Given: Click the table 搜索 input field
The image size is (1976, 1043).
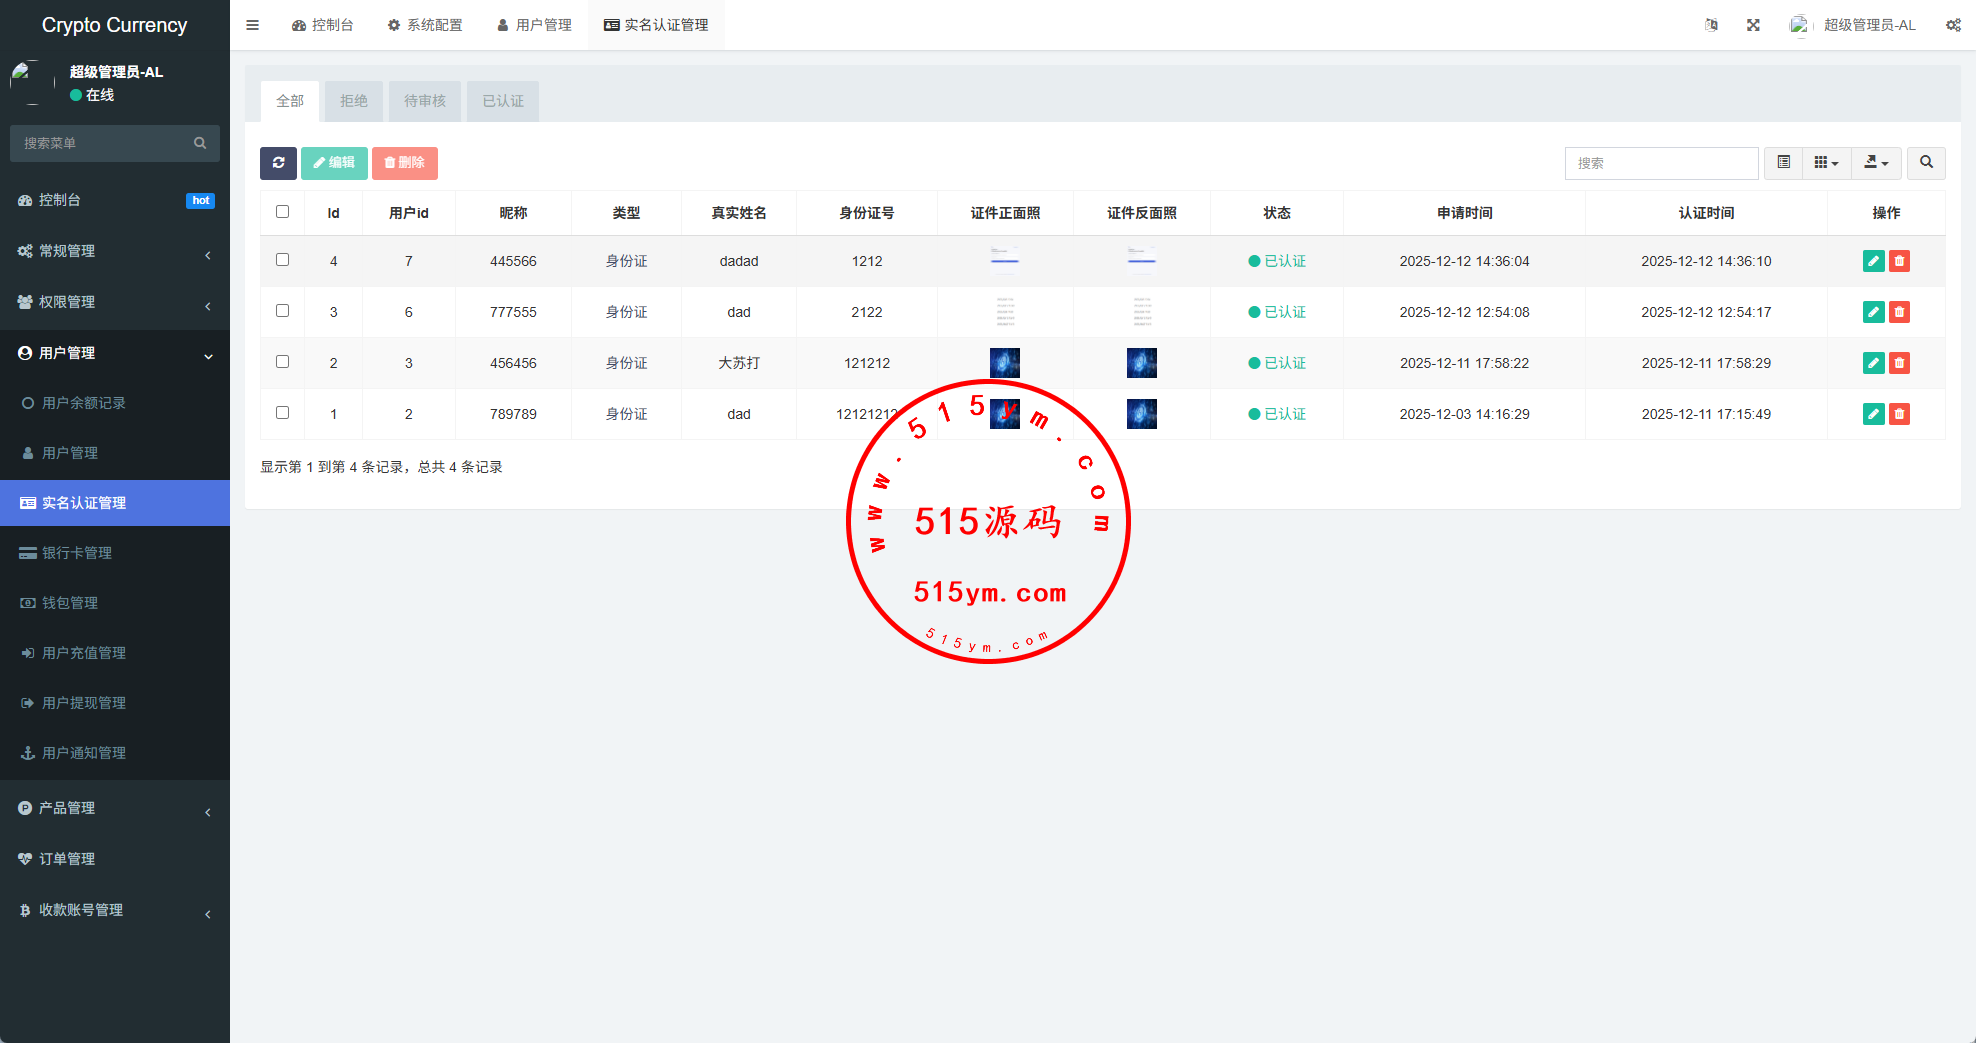Looking at the screenshot, I should [x=1660, y=163].
